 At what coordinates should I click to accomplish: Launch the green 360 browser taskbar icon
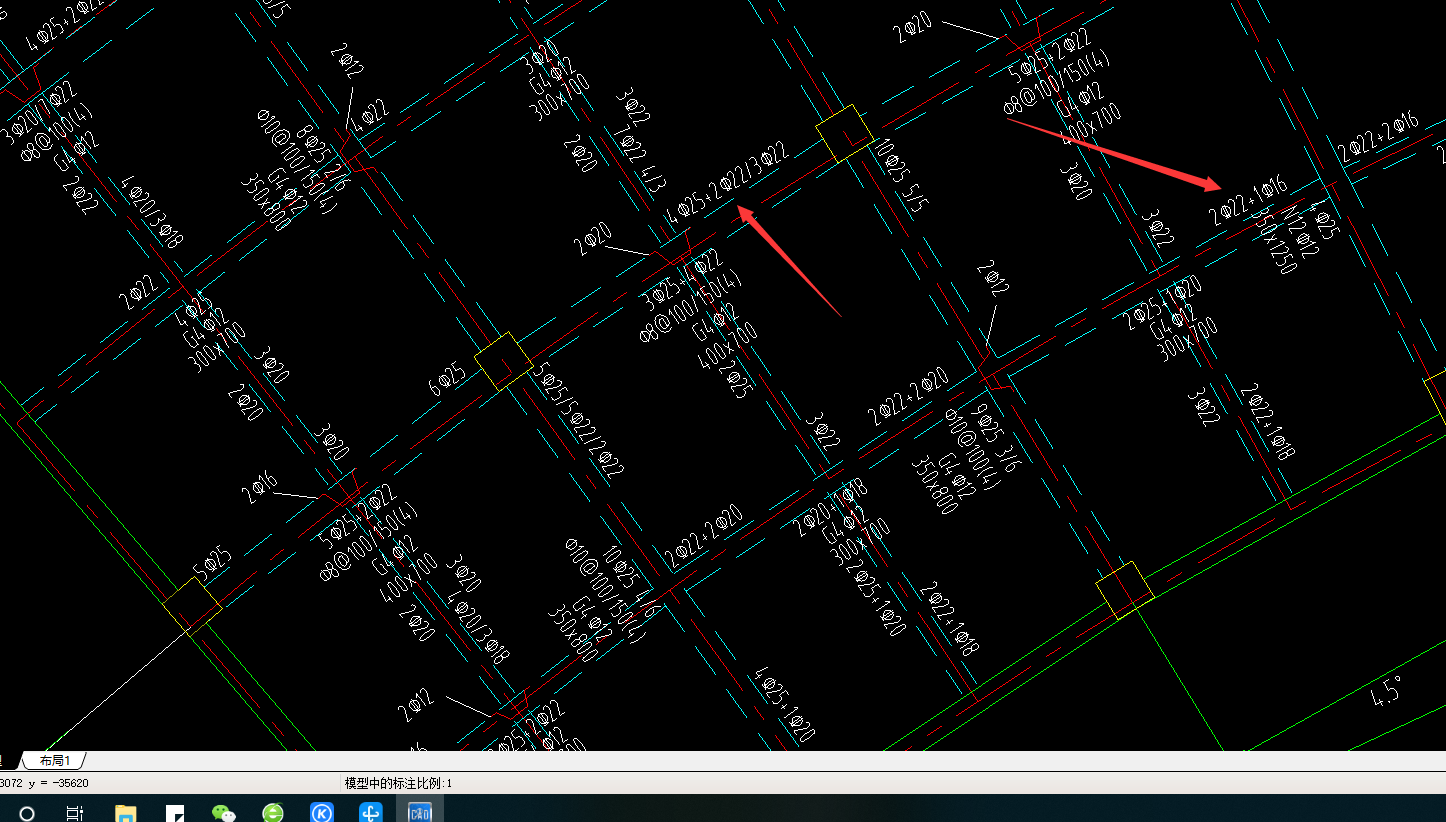273,813
